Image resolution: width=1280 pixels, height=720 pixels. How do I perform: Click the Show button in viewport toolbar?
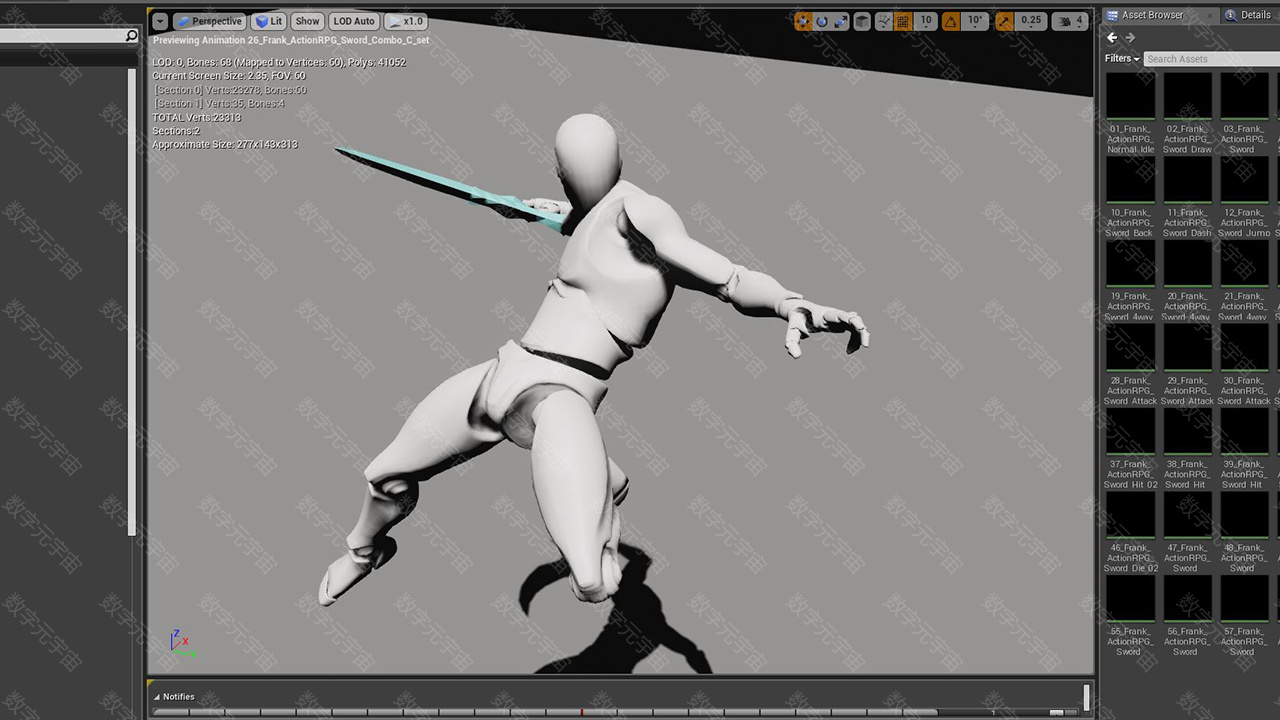(x=307, y=21)
